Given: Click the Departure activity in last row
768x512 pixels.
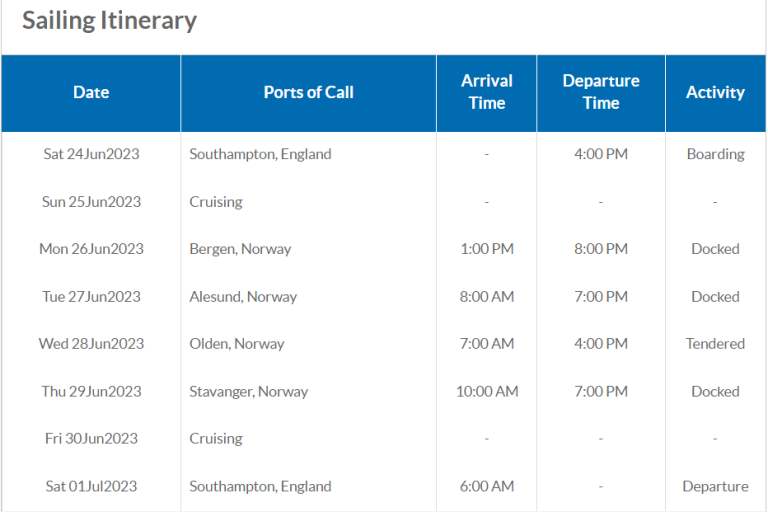Looking at the screenshot, I should click(x=715, y=486).
